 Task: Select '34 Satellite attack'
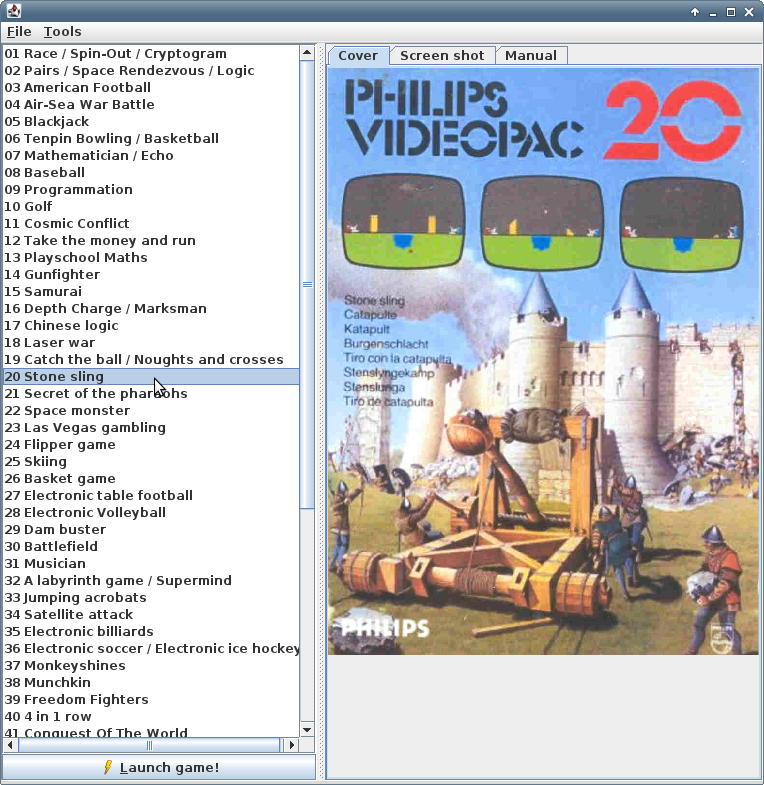[x=151, y=615]
